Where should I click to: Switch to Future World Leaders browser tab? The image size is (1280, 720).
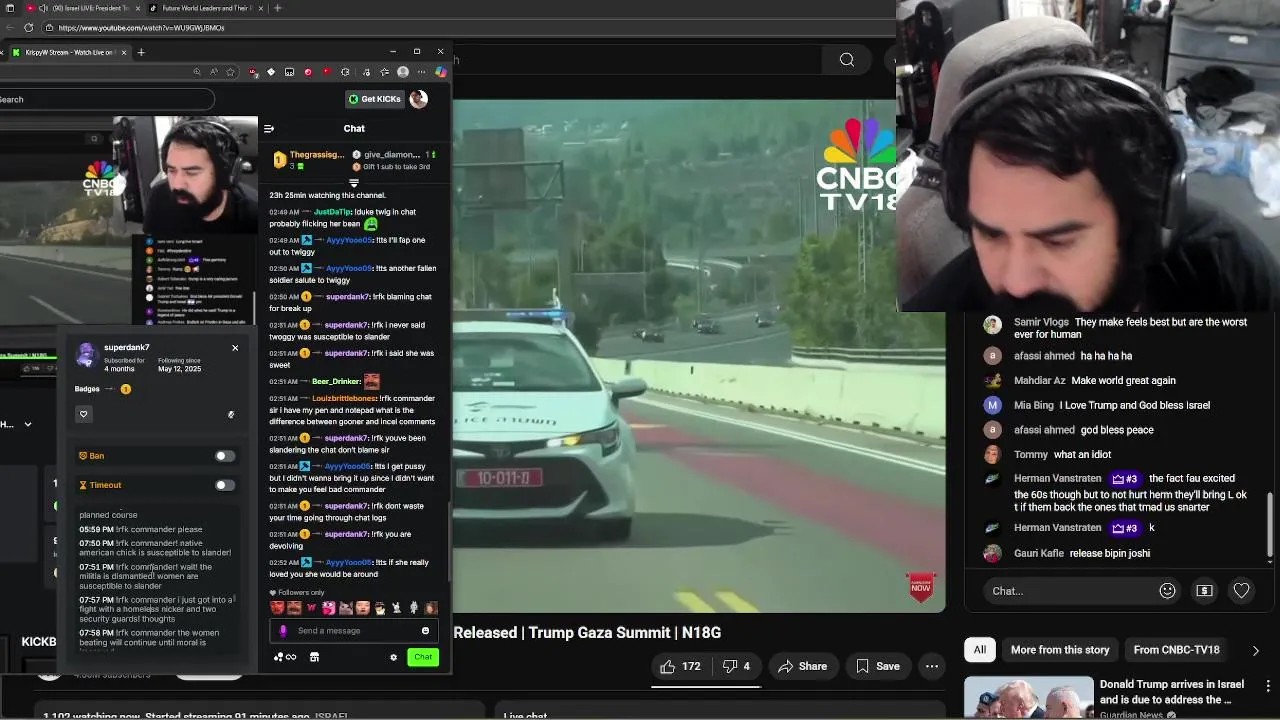205,8
